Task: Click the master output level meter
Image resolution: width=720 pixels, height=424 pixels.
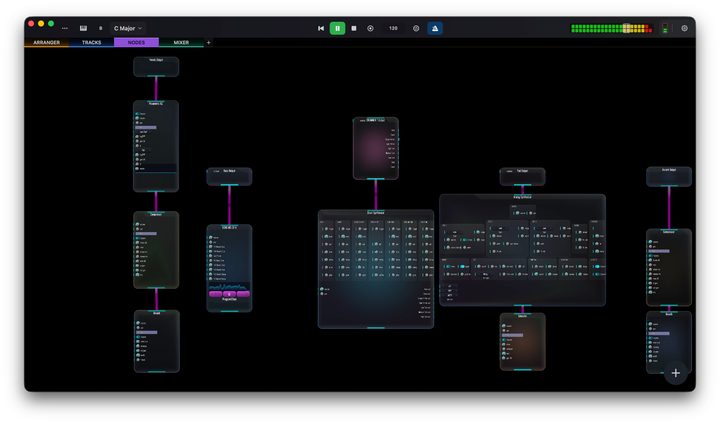Action: tap(611, 28)
